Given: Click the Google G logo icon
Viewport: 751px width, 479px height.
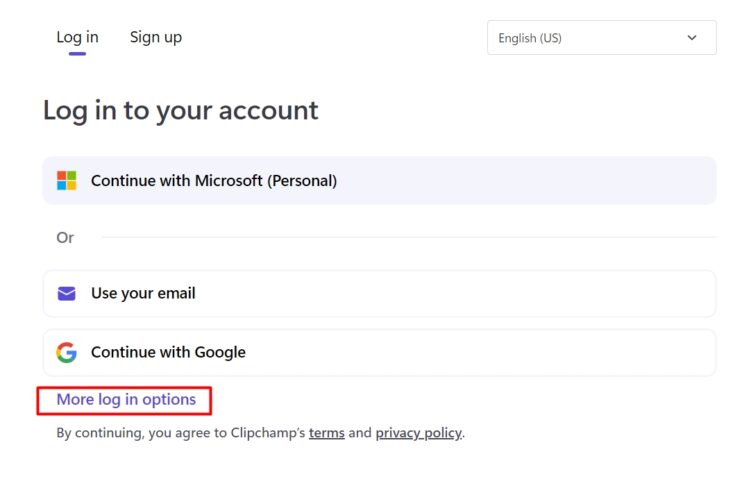Looking at the screenshot, I should pos(67,352).
